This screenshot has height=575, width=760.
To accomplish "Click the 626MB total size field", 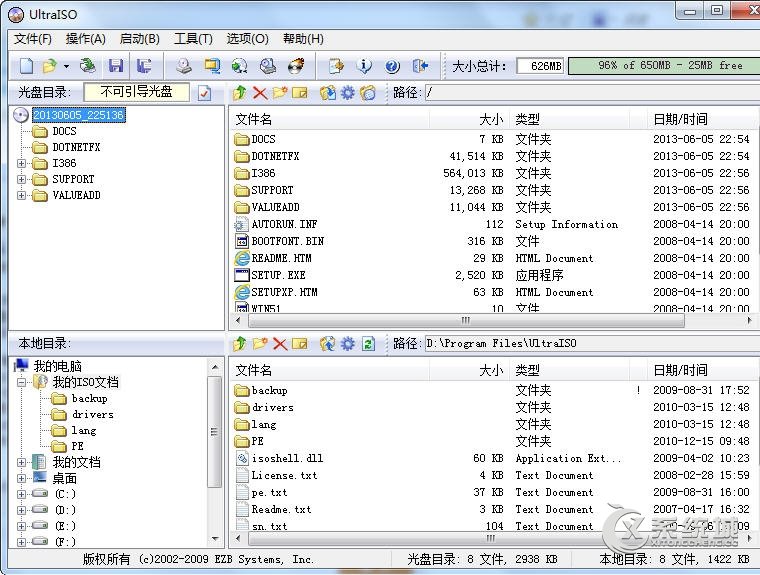I will [x=540, y=66].
